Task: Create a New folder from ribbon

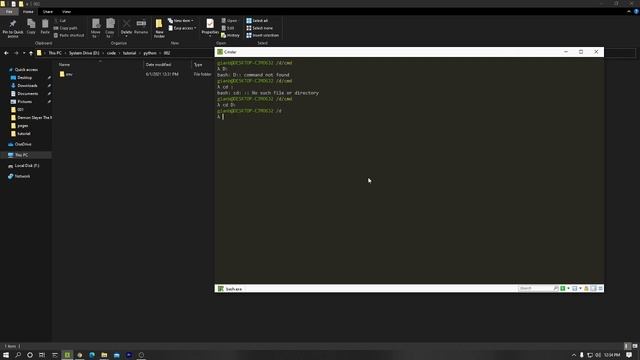Action: [159, 28]
